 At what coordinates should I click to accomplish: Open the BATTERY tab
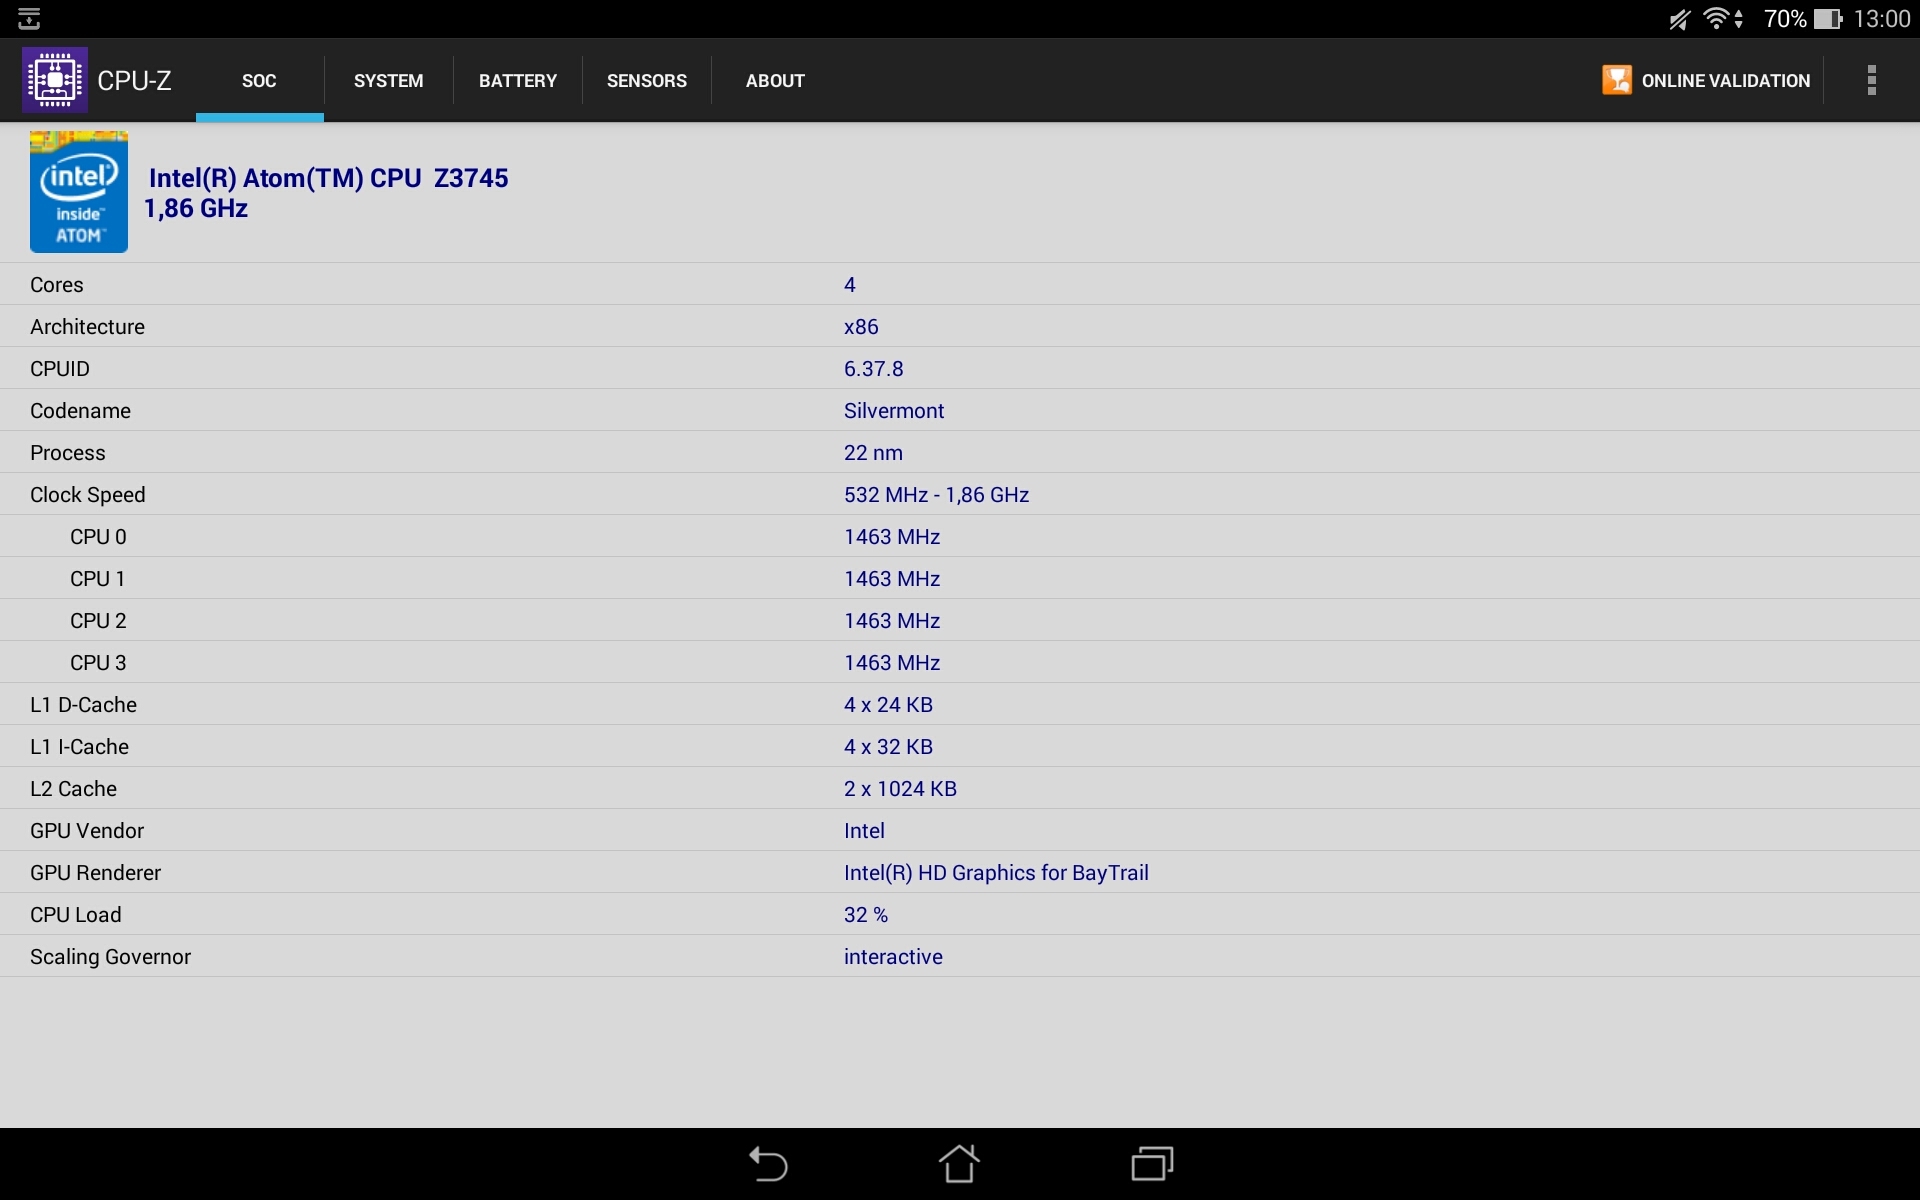click(x=517, y=81)
